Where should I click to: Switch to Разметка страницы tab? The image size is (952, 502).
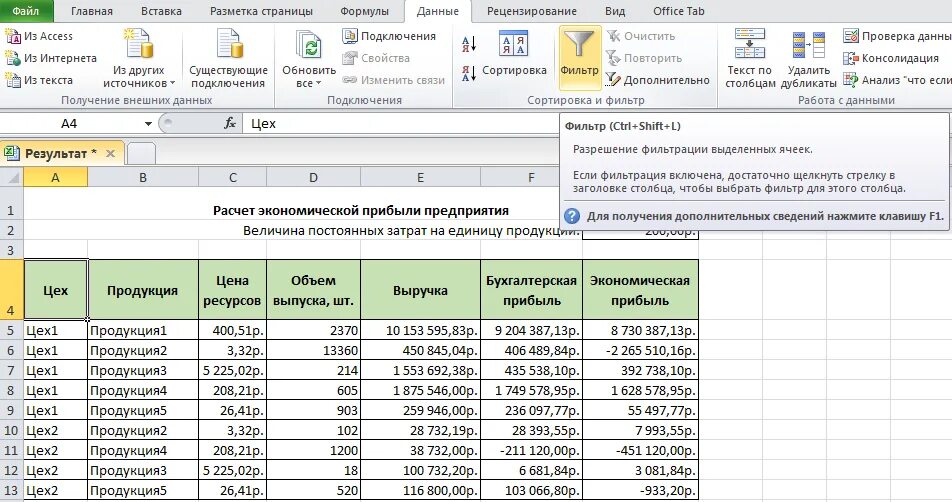pyautogui.click(x=262, y=11)
